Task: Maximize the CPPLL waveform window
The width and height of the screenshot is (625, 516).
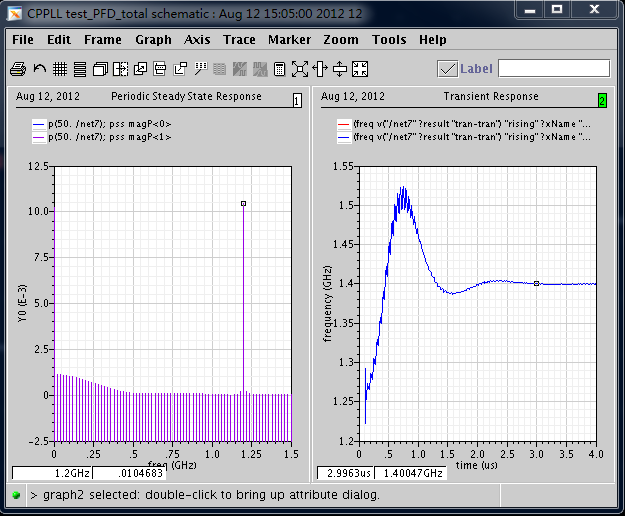Action: coord(557,10)
